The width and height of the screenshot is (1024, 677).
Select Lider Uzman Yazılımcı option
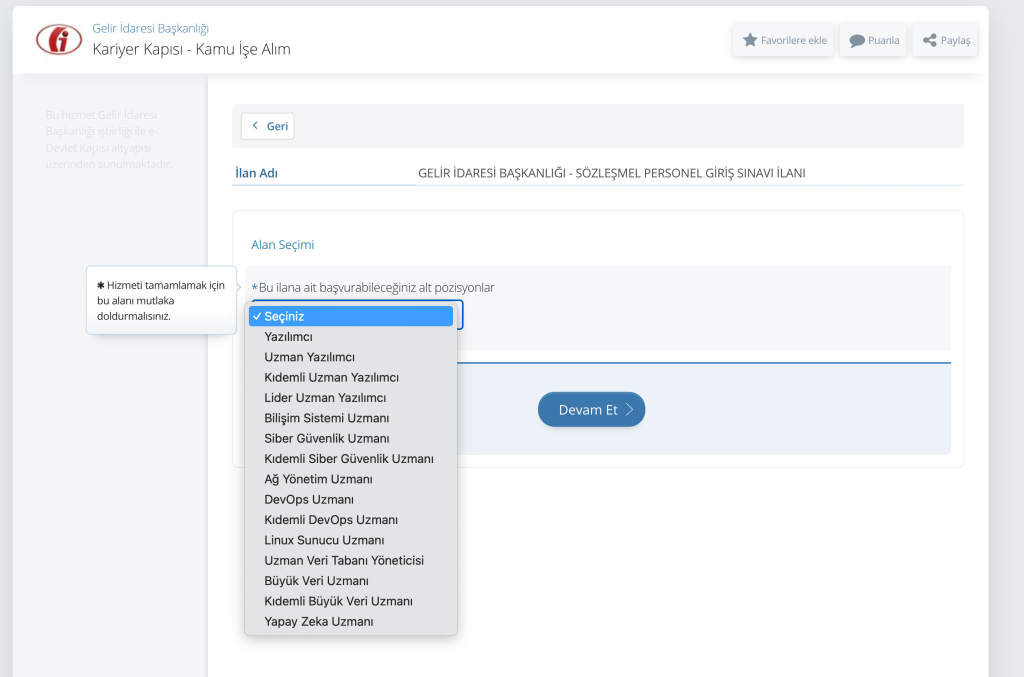325,398
